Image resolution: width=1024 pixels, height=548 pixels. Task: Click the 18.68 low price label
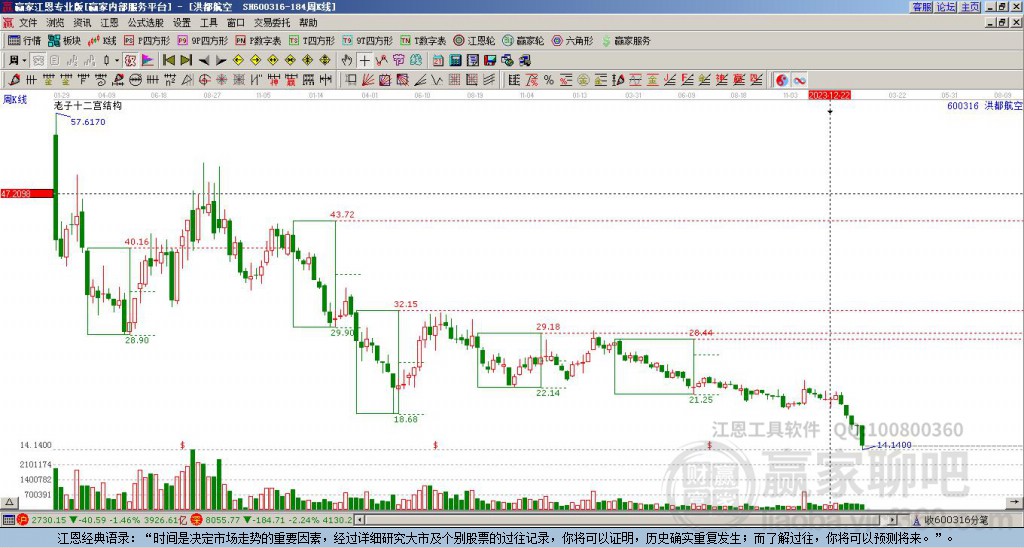(406, 419)
